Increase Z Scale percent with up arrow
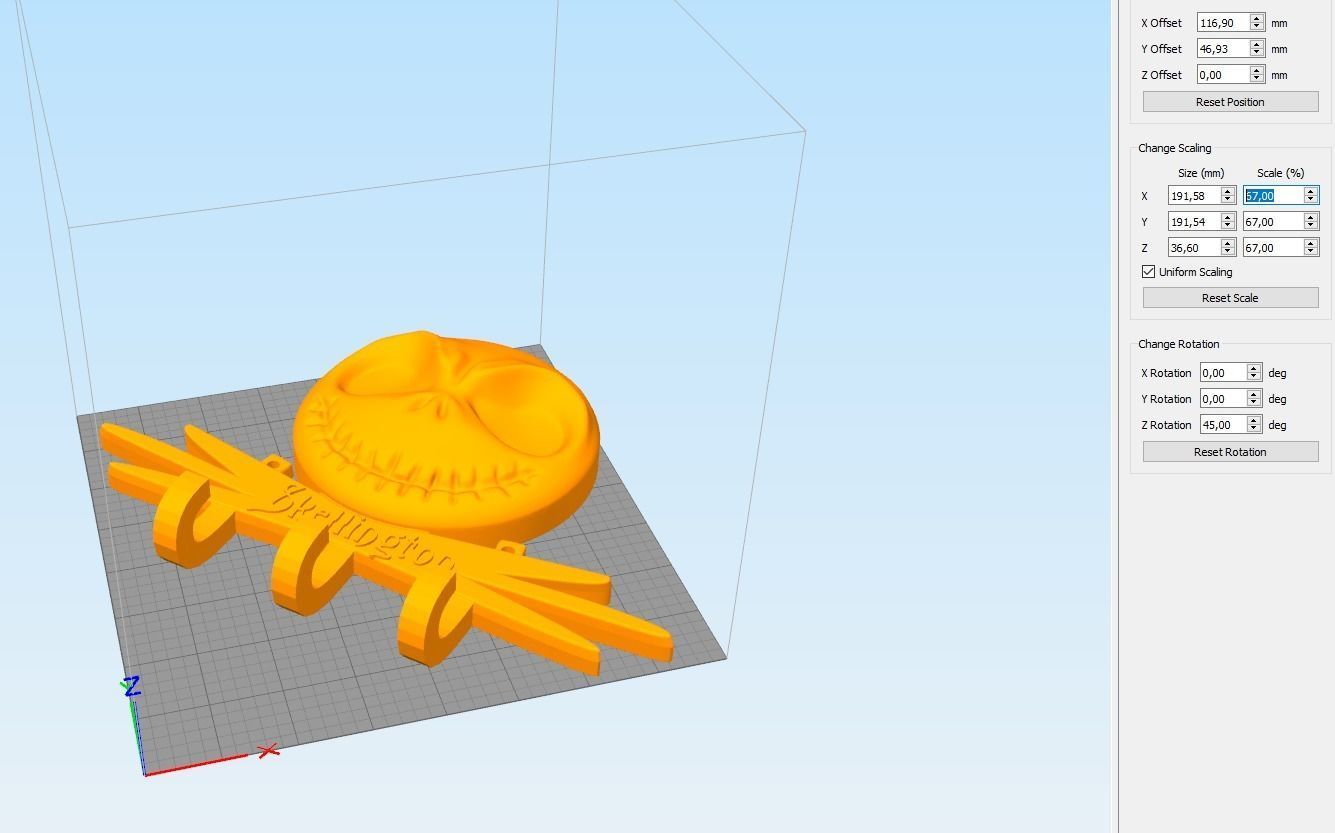The height and width of the screenshot is (833, 1335). pos(1311,244)
